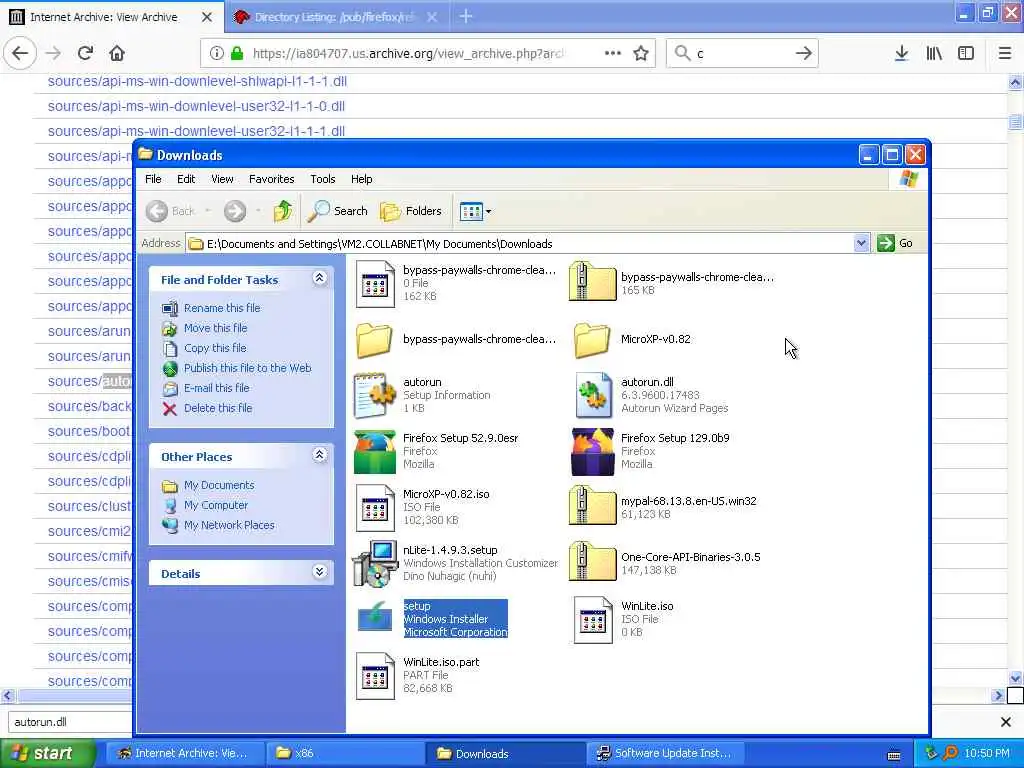Open the page actions three-dot menu

613,53
